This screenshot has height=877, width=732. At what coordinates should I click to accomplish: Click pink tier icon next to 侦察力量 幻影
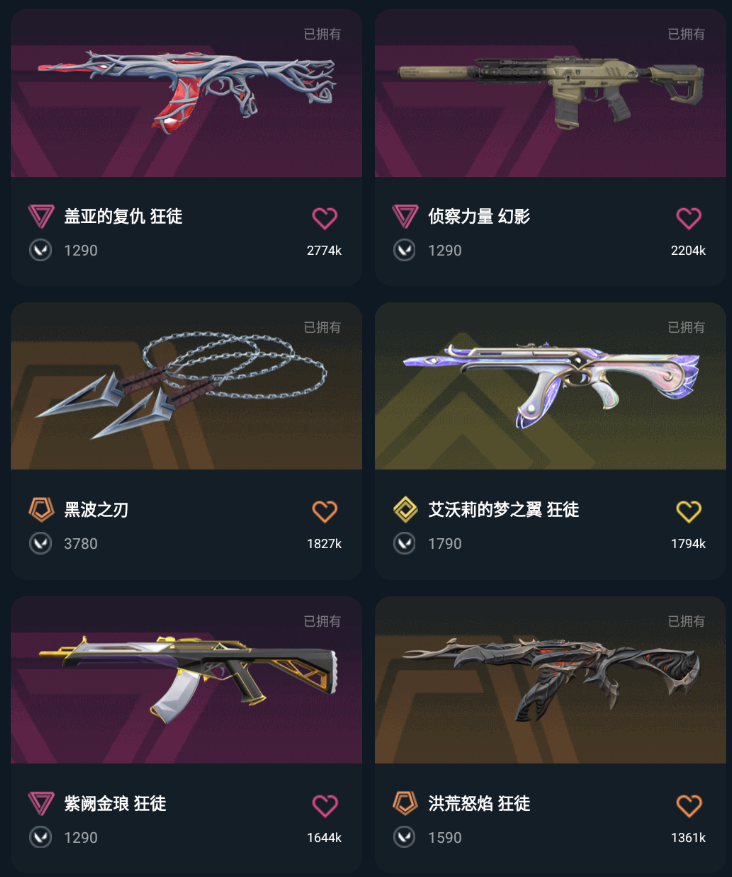[x=405, y=216]
